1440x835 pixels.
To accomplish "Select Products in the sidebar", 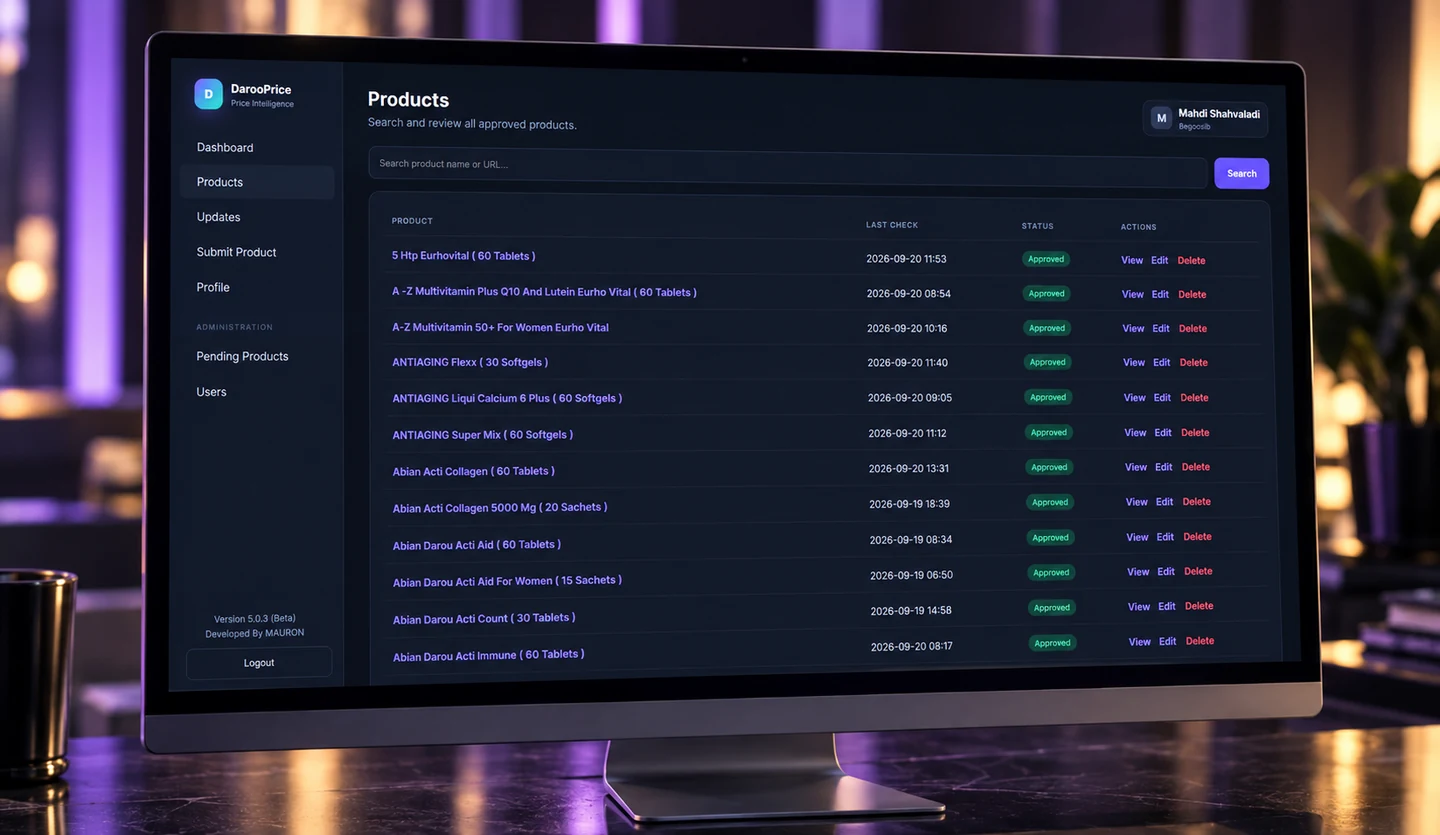I will click(x=257, y=182).
